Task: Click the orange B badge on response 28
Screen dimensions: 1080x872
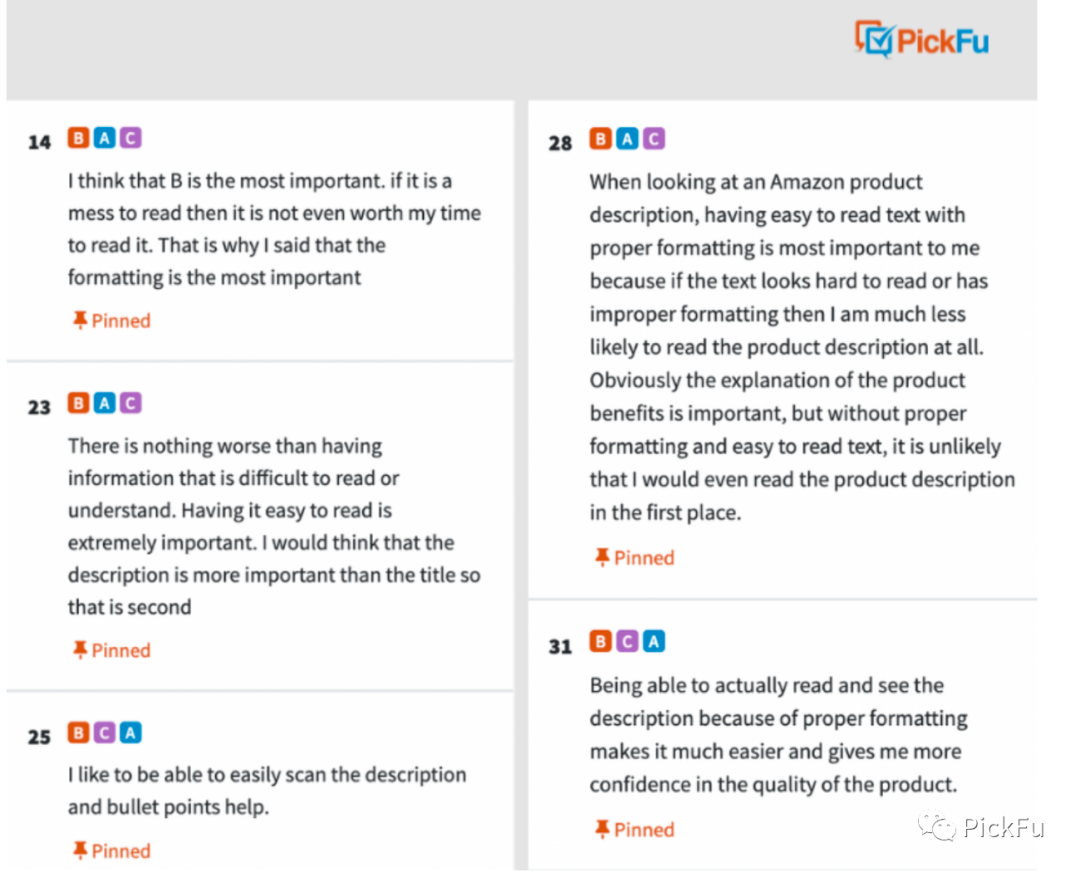Action: (601, 139)
